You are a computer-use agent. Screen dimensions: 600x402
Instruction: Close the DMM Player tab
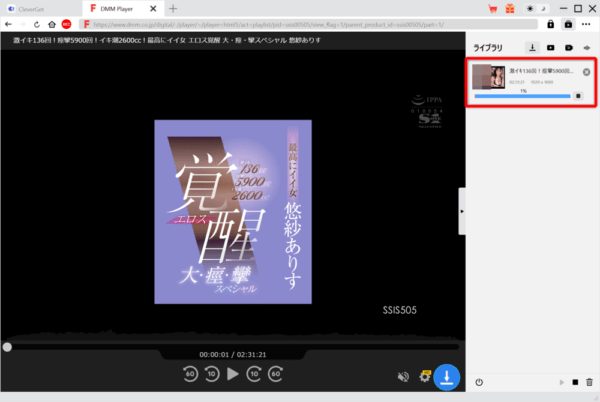tap(153, 8)
